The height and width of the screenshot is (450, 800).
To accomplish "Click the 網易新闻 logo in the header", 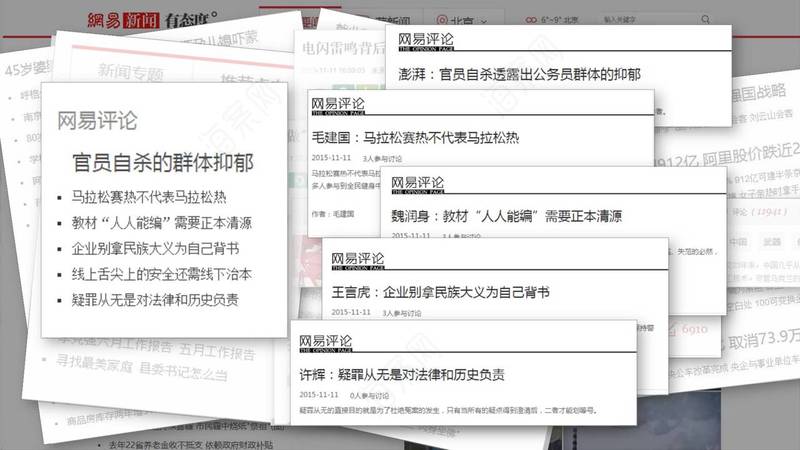I will click(x=123, y=20).
